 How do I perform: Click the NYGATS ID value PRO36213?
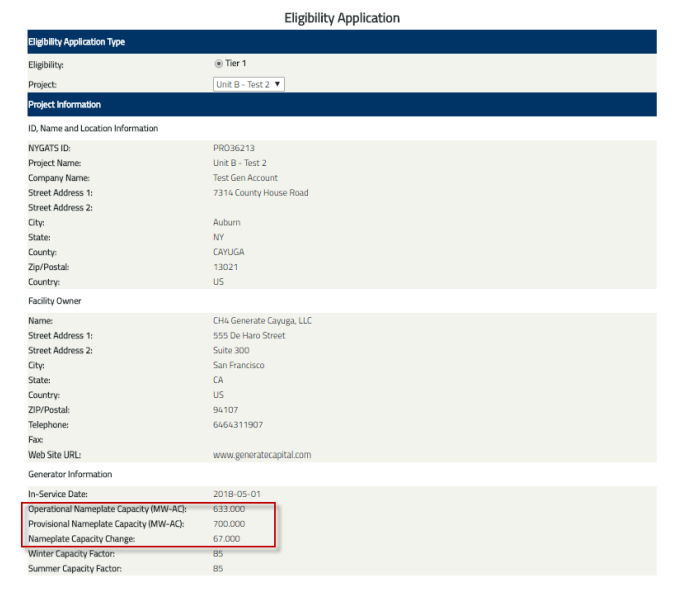[234, 148]
